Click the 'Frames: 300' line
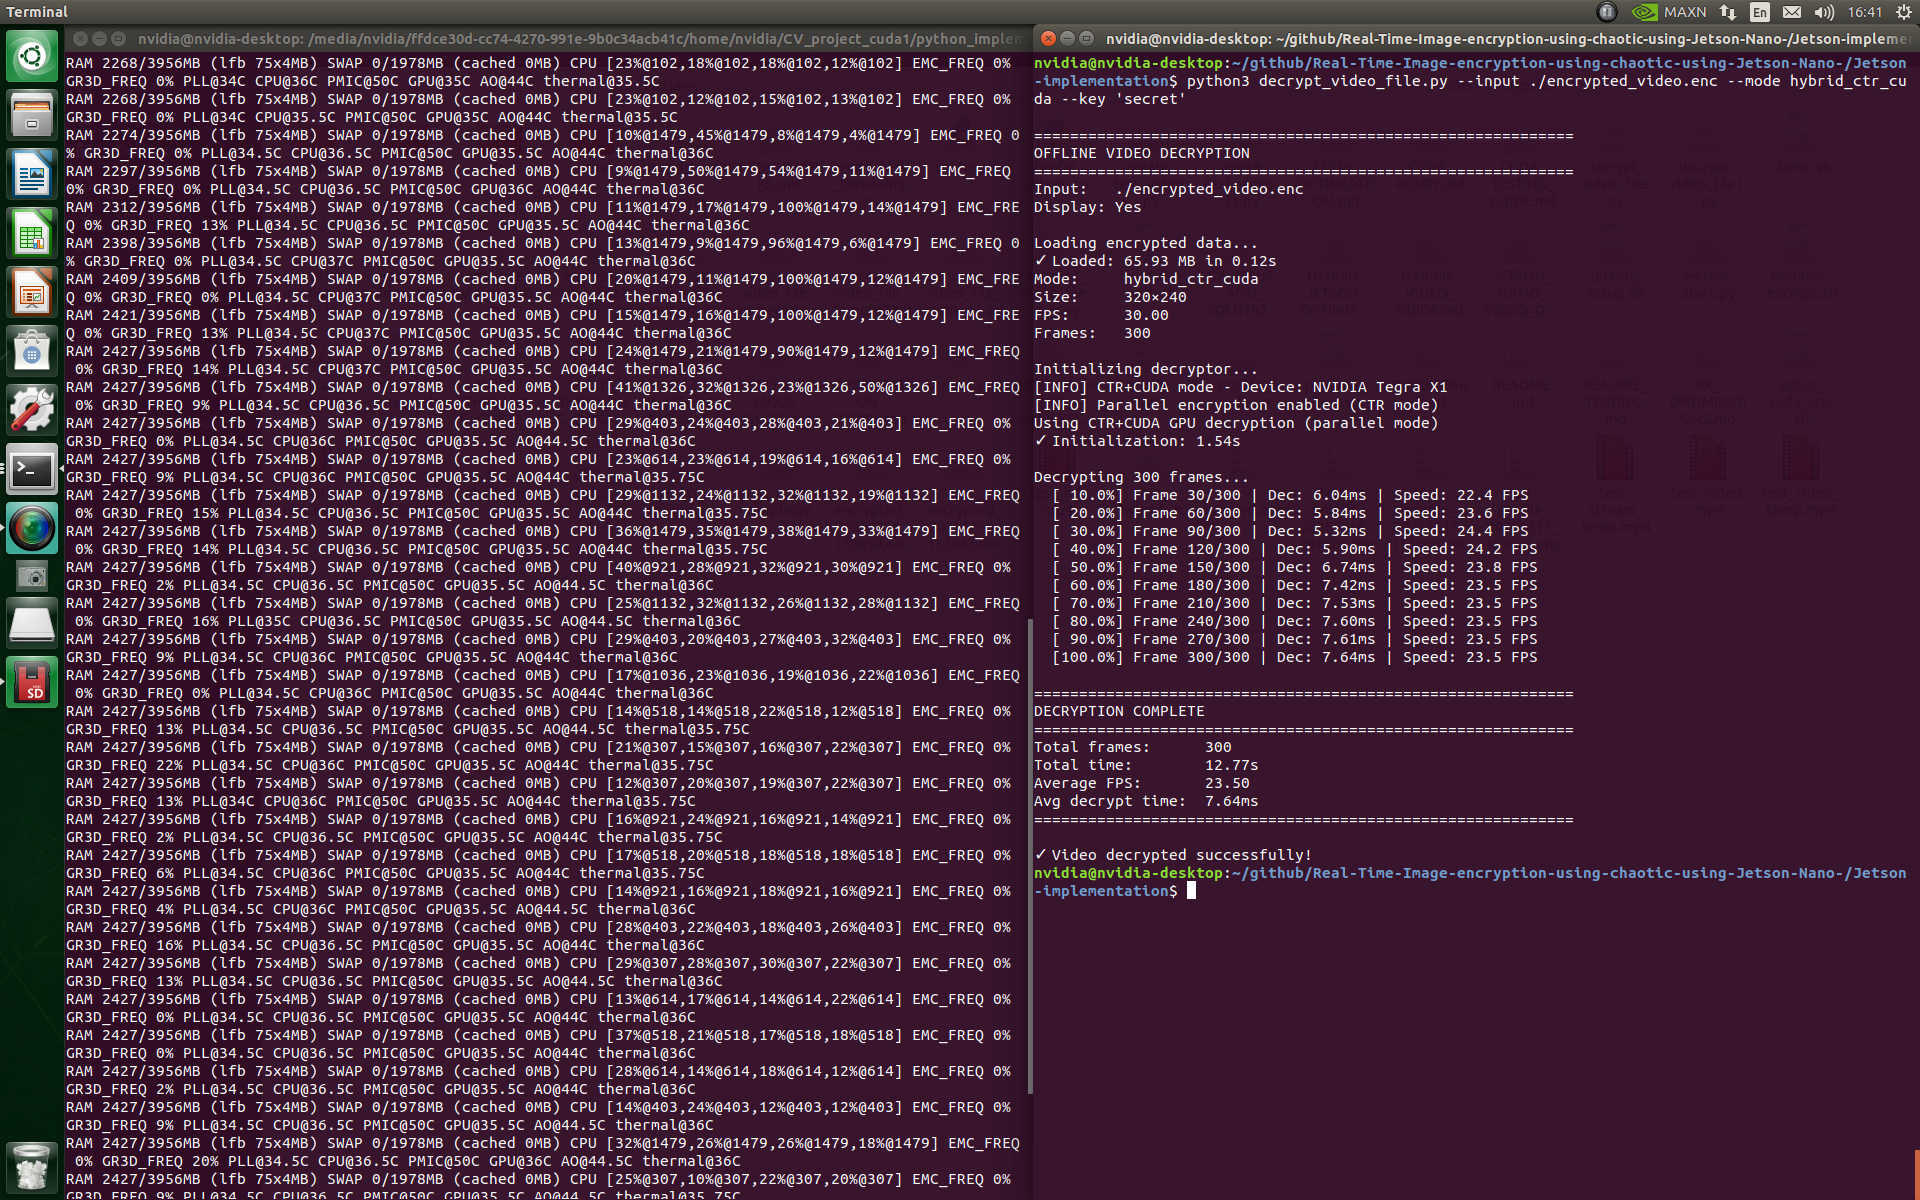 click(x=1092, y=333)
